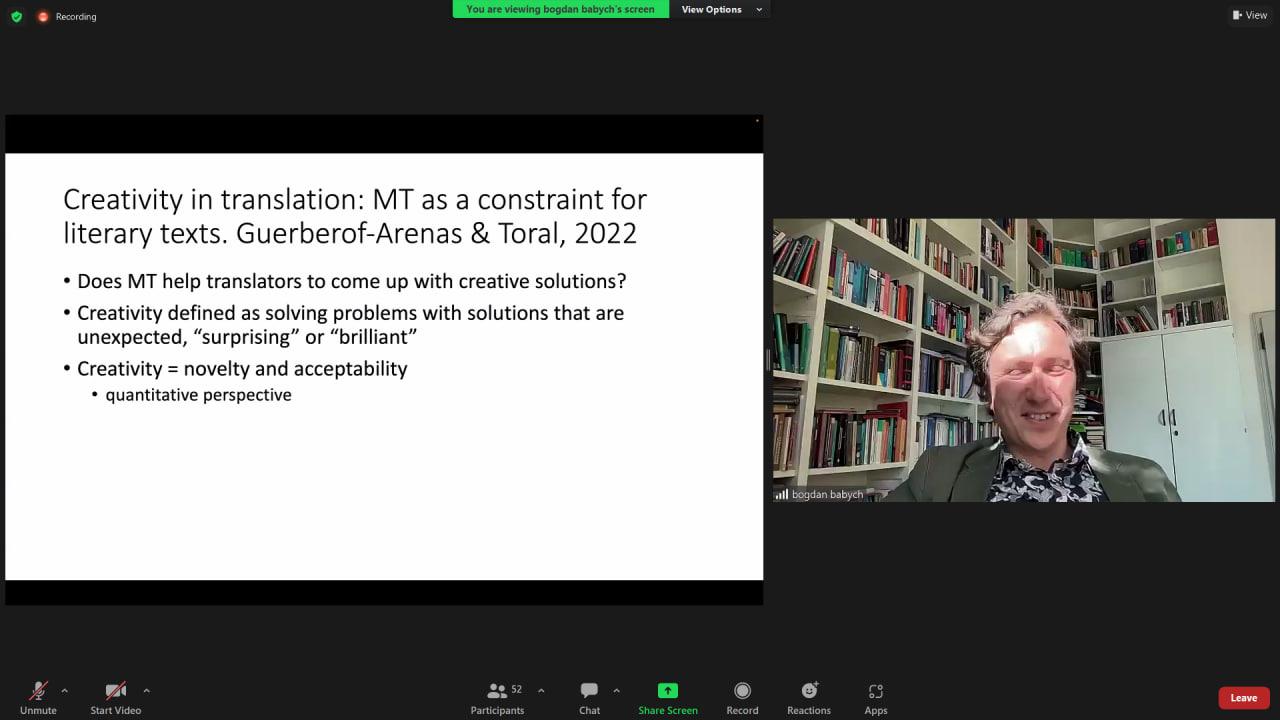Open the View Options menu
This screenshot has width=1280, height=720.
[x=721, y=10]
